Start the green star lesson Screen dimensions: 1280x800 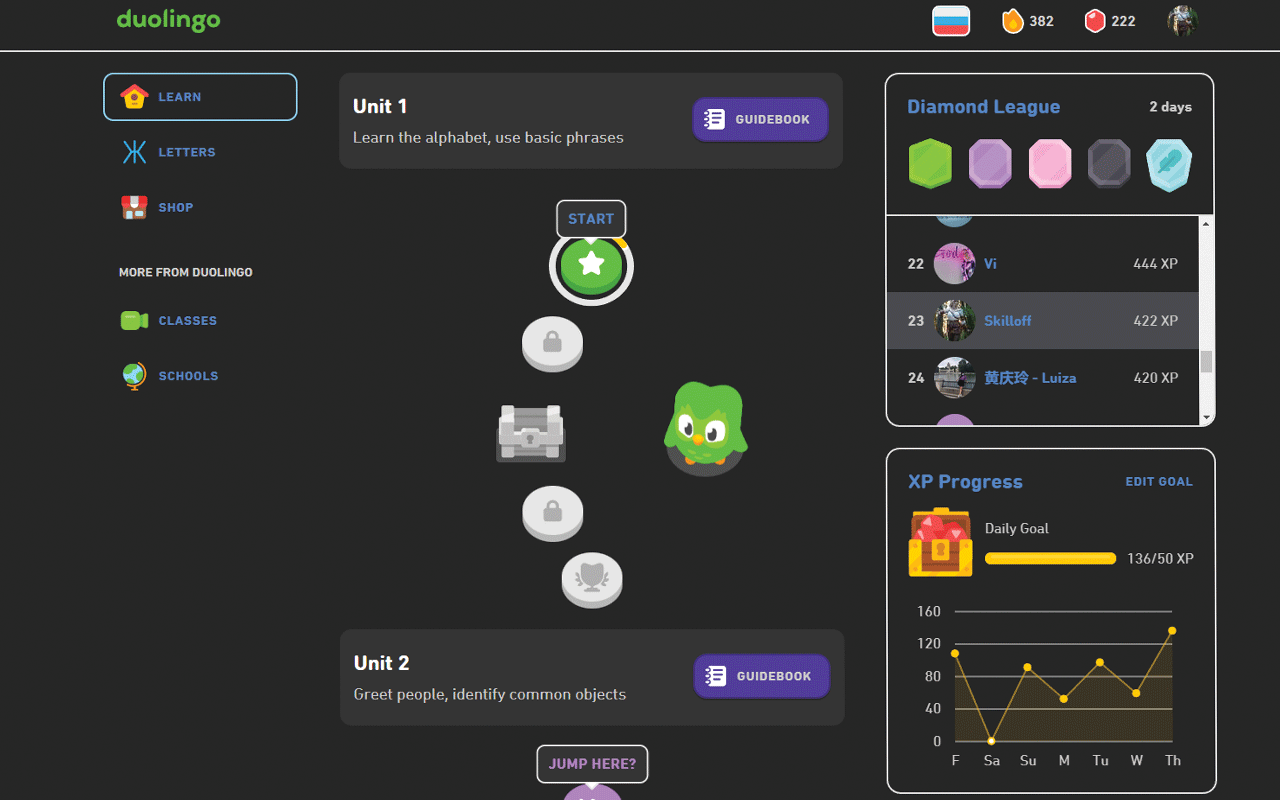tap(591, 265)
